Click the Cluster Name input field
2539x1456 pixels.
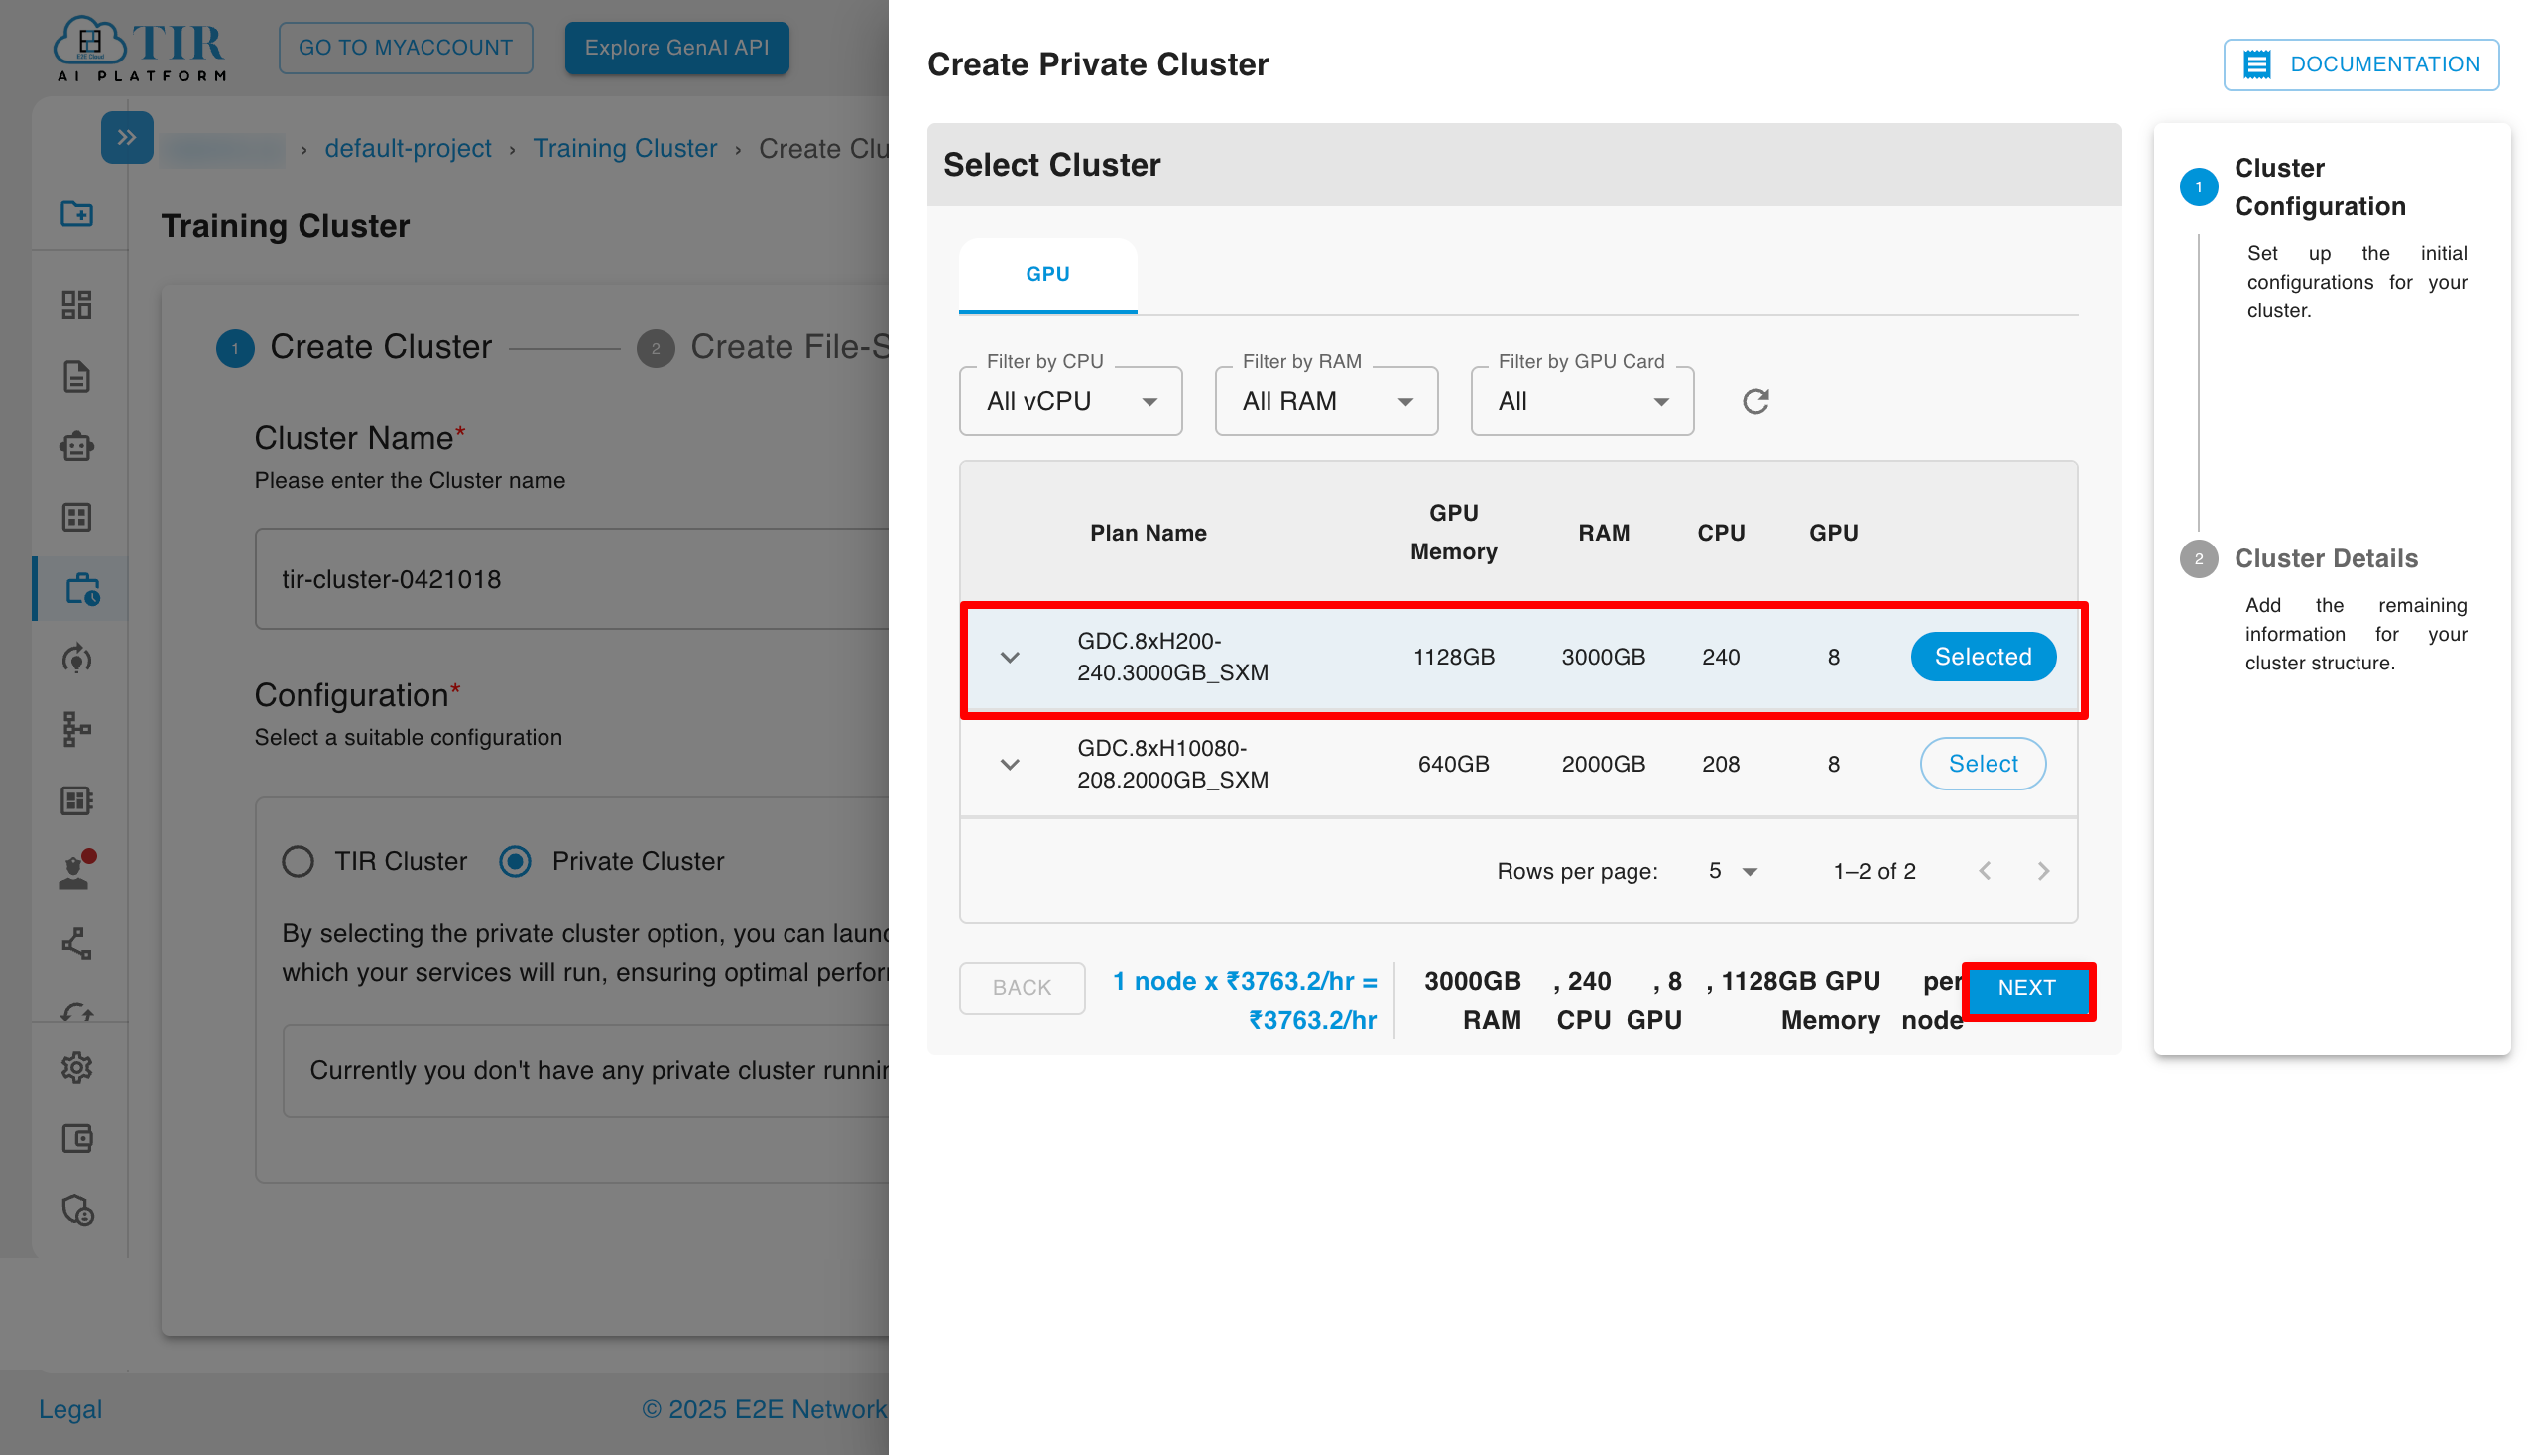click(x=572, y=579)
